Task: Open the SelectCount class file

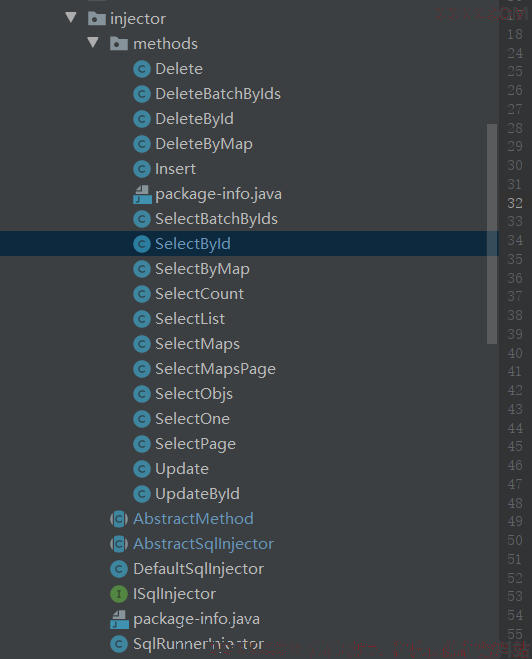Action: click(x=199, y=294)
